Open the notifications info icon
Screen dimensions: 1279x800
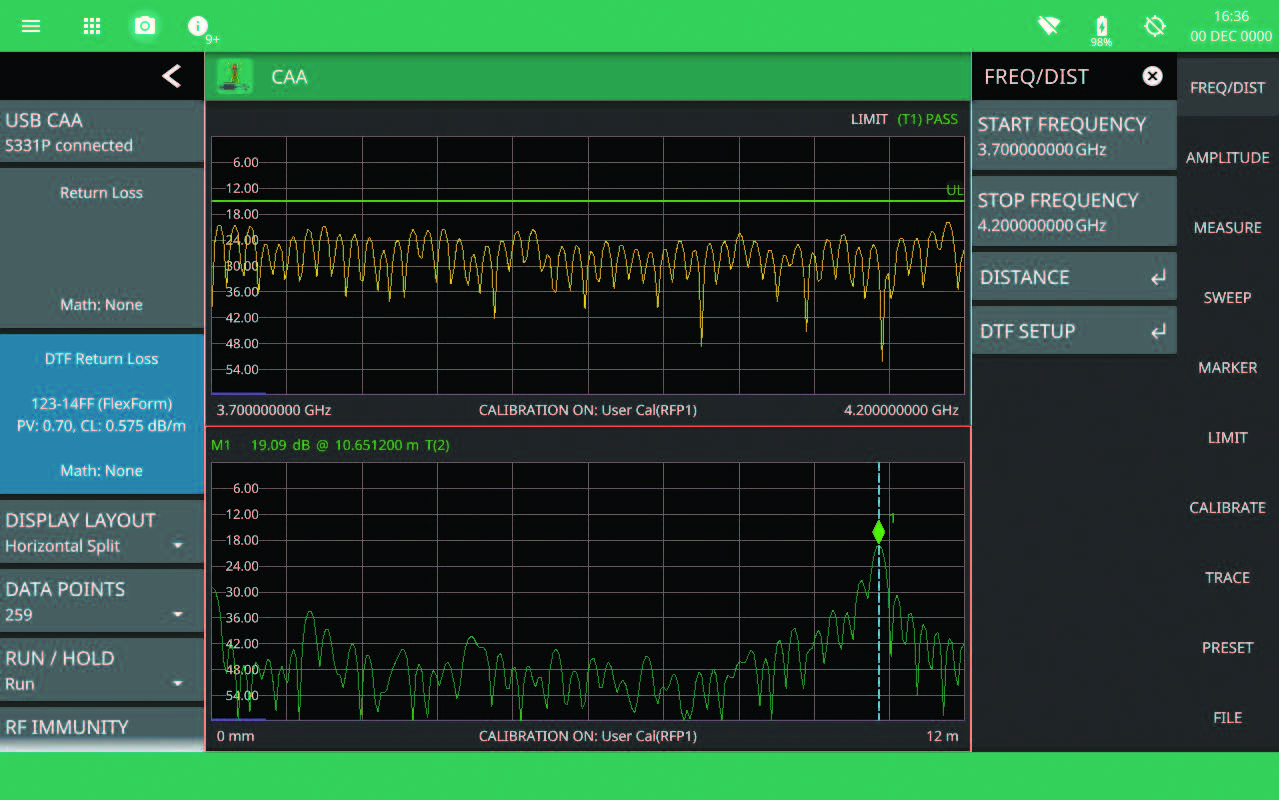[198, 26]
